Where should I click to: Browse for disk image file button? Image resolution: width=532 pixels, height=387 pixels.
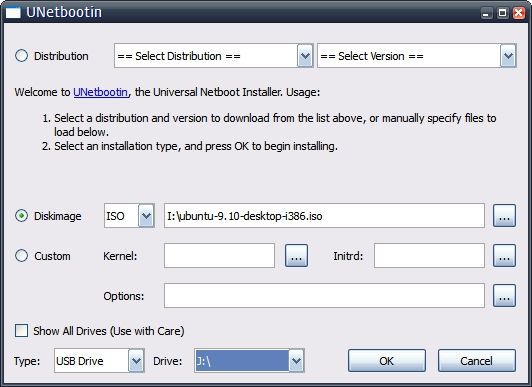tap(505, 216)
